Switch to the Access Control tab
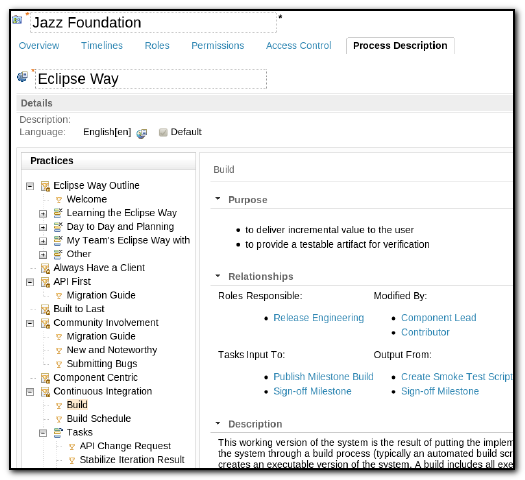Screen dimensions: 525x480 coord(298,45)
